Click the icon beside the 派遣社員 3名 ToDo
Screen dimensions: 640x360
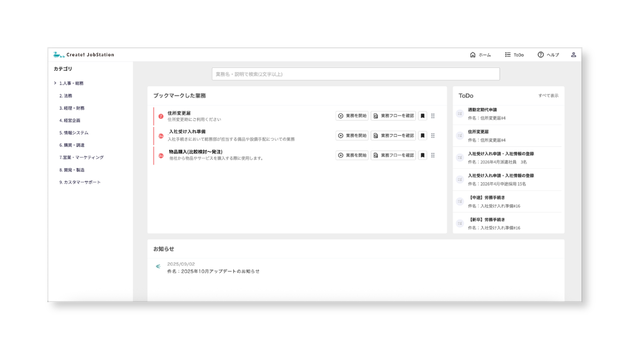pyautogui.click(x=460, y=158)
